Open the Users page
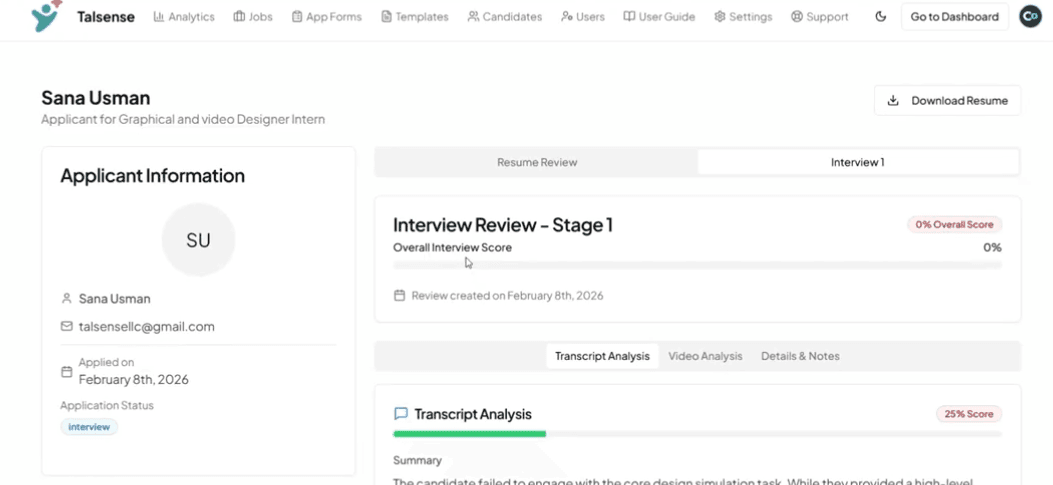This screenshot has width=1053, height=485. point(583,17)
